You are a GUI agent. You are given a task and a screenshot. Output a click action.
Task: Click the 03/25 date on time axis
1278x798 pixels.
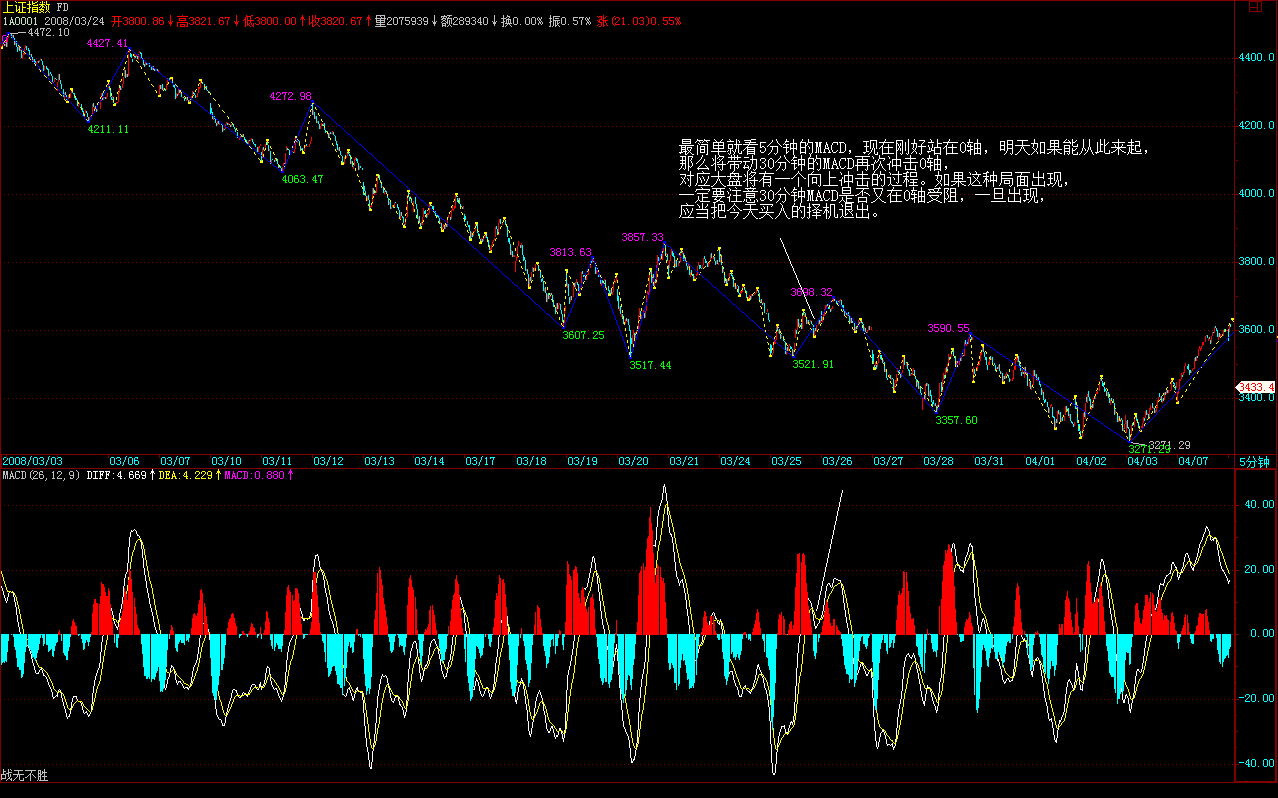[x=786, y=461]
